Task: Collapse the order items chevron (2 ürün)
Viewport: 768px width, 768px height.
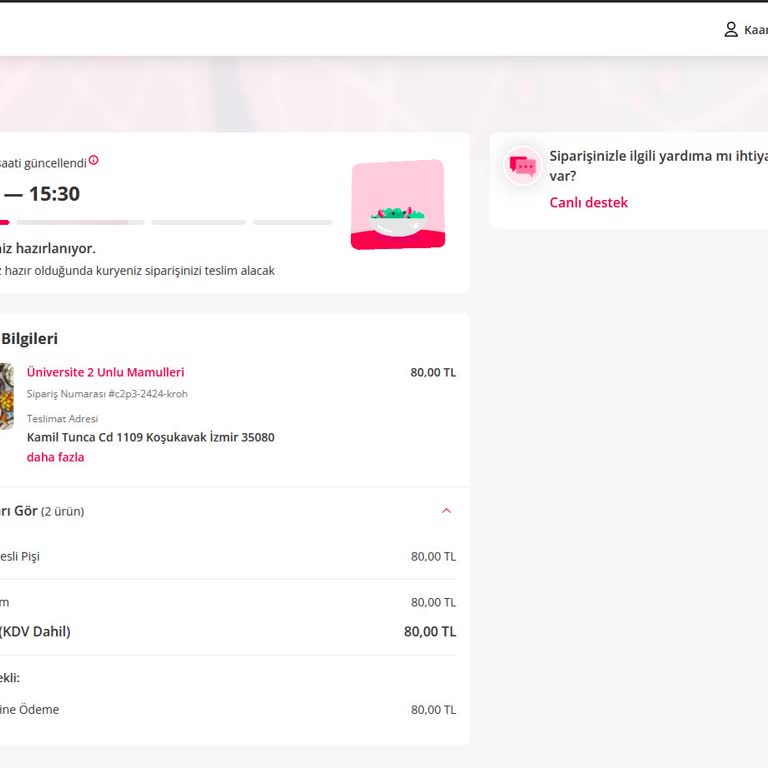Action: [446, 511]
